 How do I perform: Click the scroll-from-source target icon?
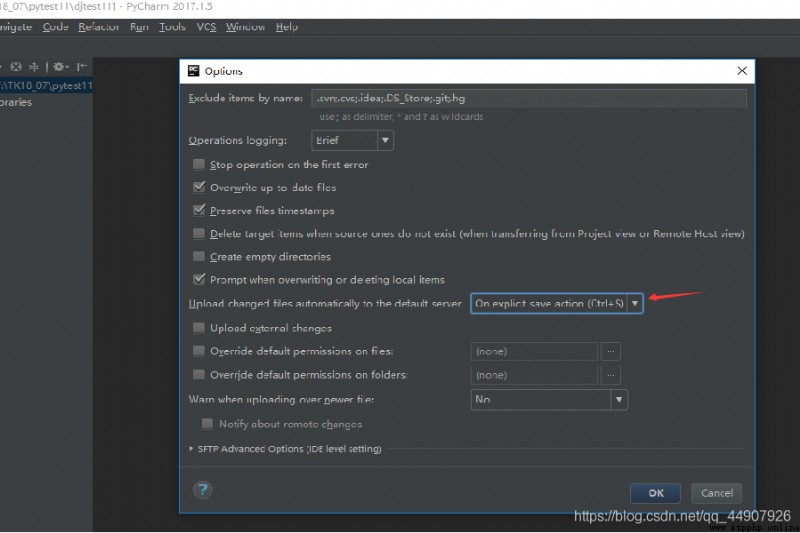[16, 67]
